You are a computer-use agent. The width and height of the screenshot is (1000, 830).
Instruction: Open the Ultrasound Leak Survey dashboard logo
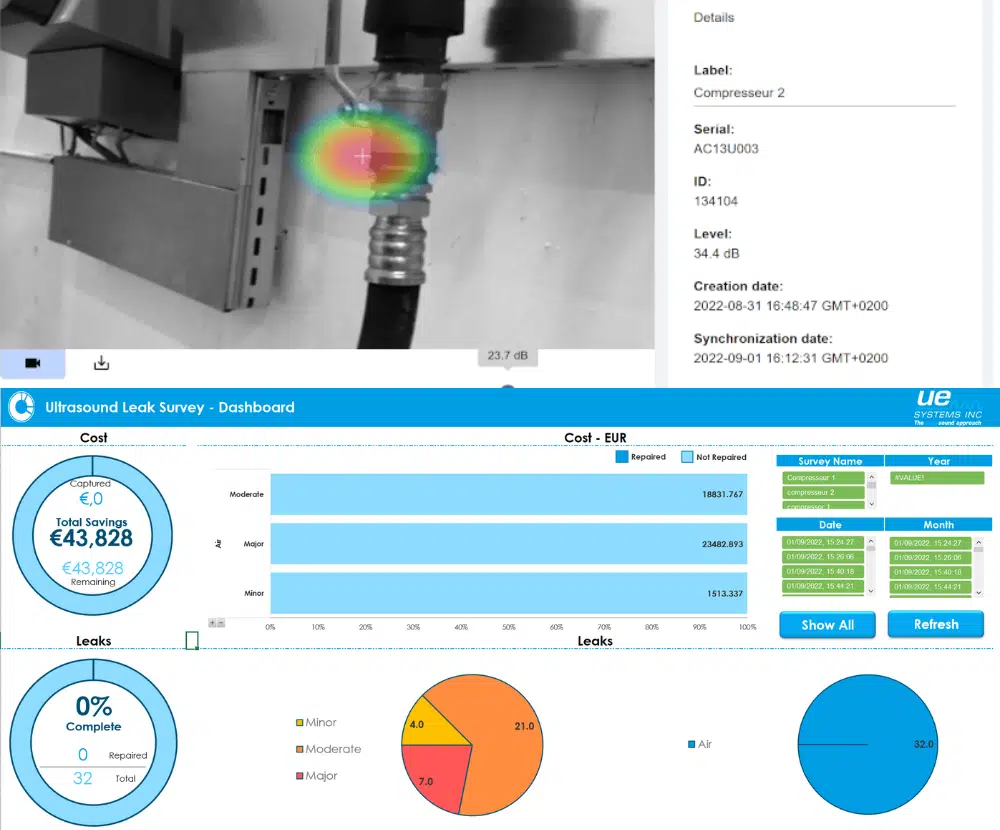(x=20, y=407)
